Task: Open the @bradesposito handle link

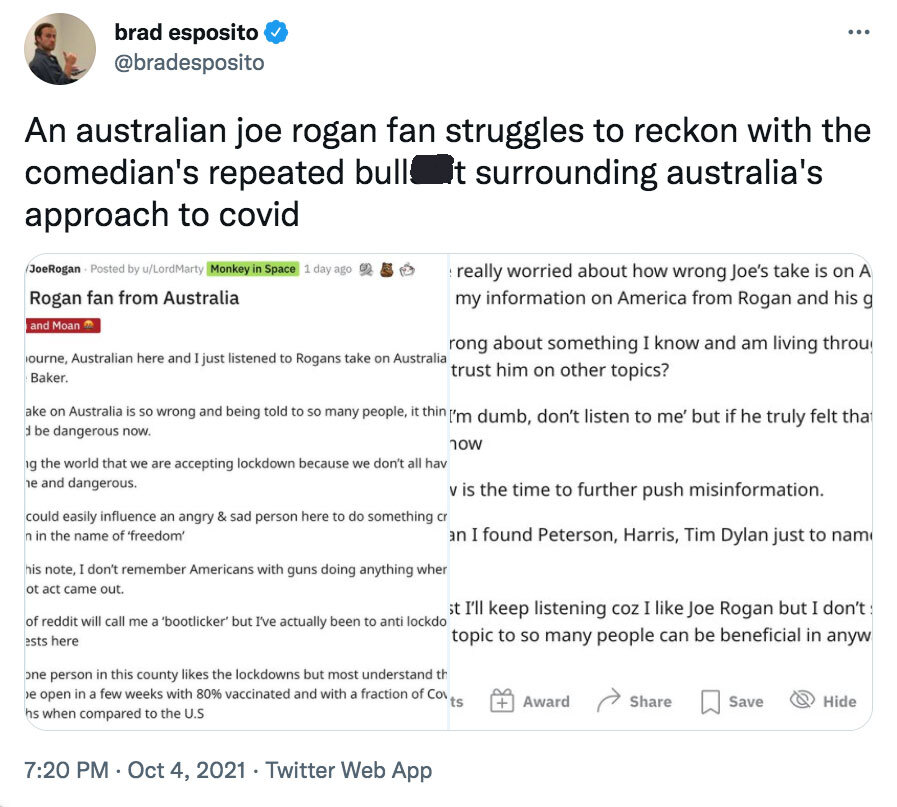Action: 190,62
